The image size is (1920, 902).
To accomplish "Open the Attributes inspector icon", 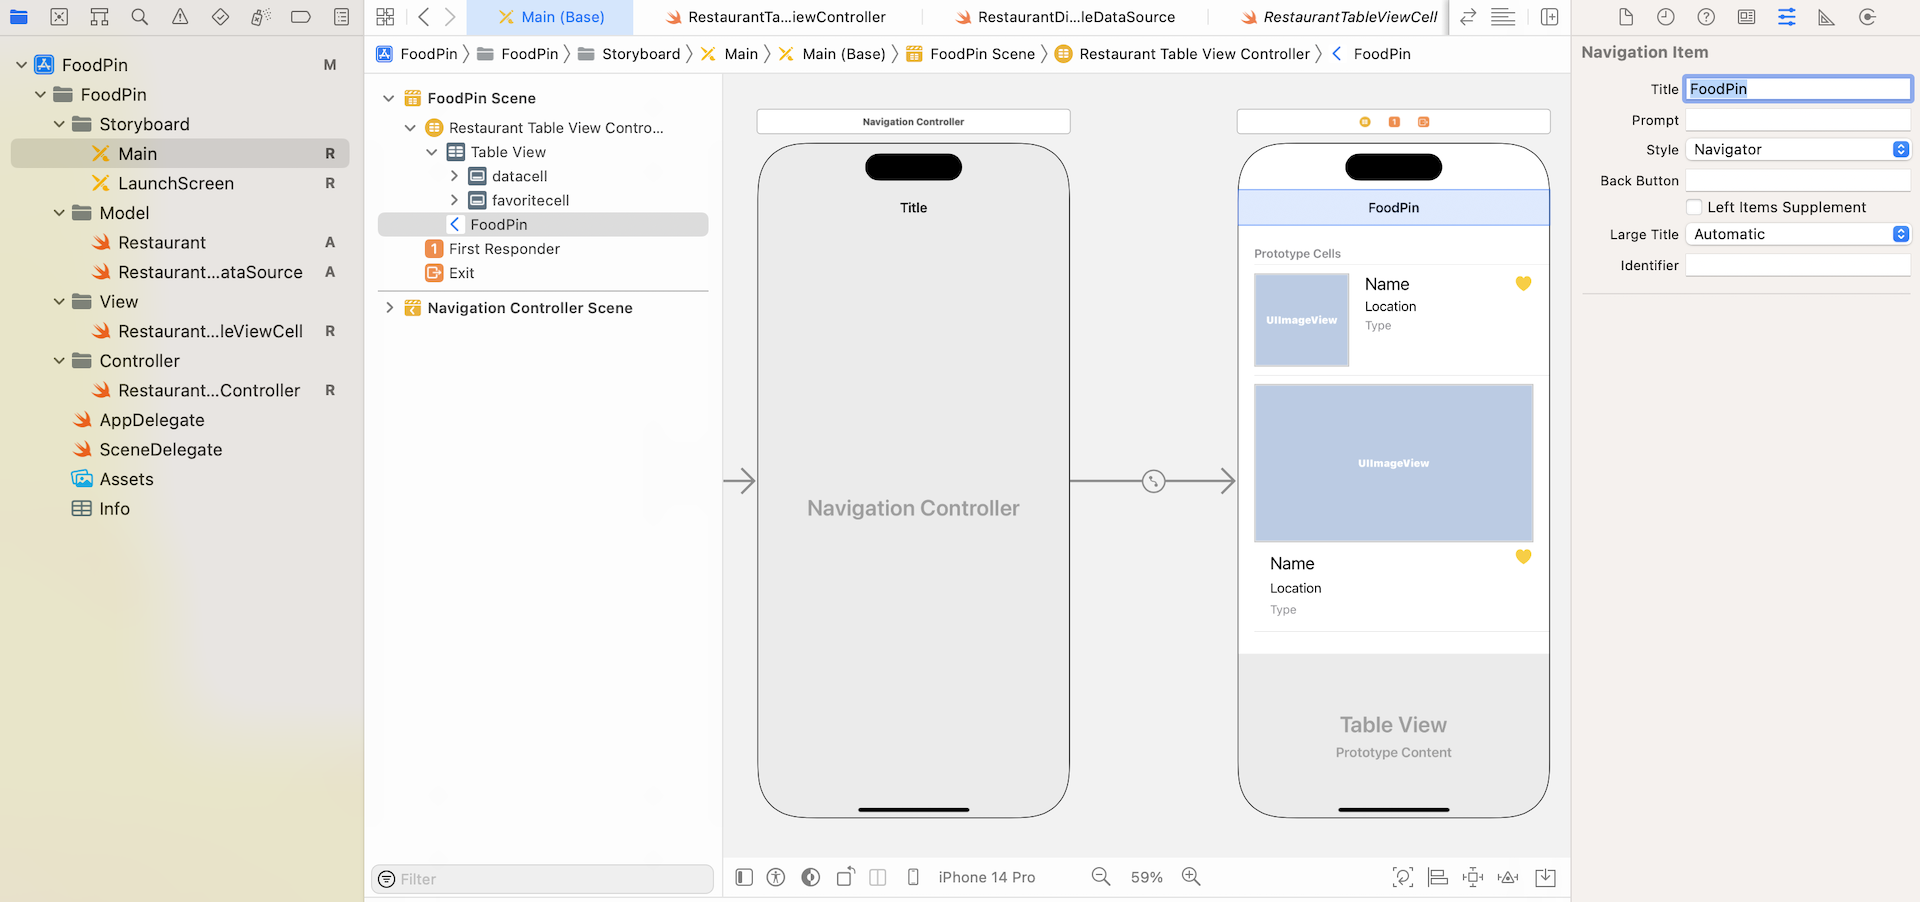I will pos(1786,17).
